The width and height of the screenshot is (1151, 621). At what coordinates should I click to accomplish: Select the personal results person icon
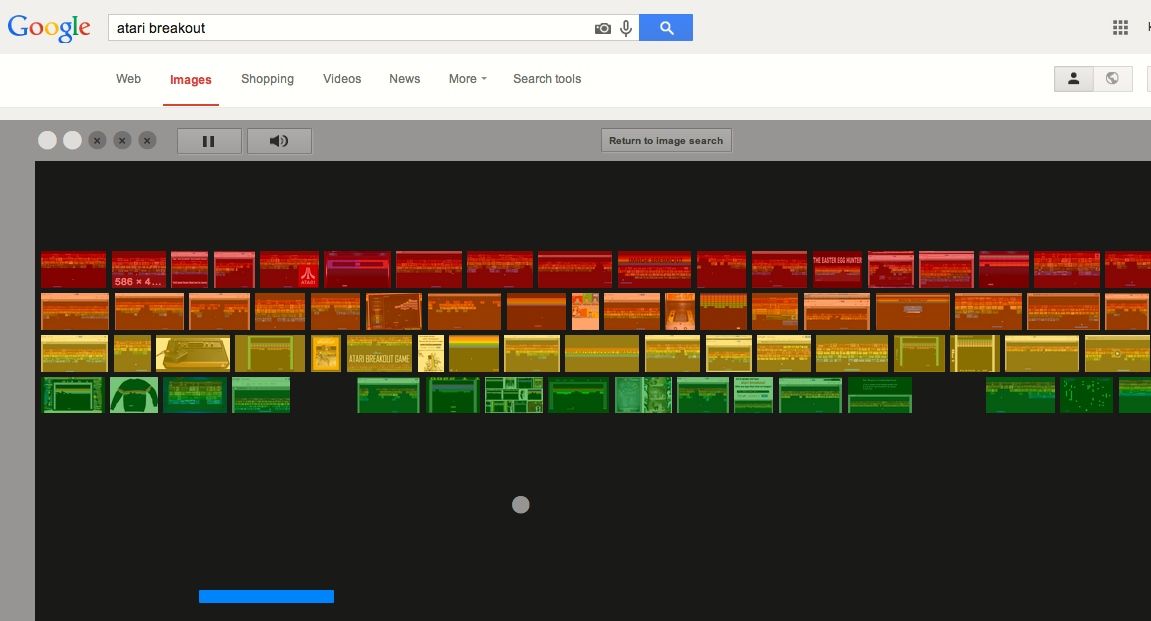pyautogui.click(x=1073, y=79)
